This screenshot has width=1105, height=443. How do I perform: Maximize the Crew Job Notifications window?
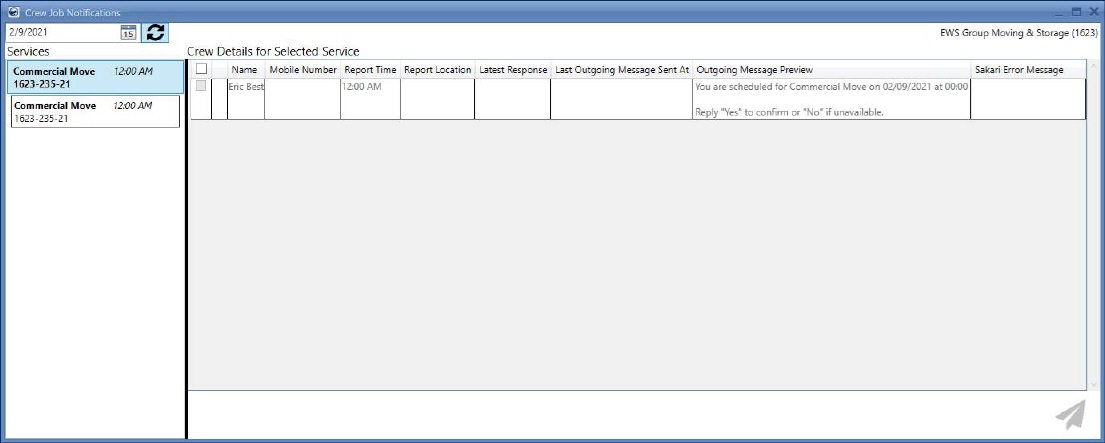pos(1076,11)
